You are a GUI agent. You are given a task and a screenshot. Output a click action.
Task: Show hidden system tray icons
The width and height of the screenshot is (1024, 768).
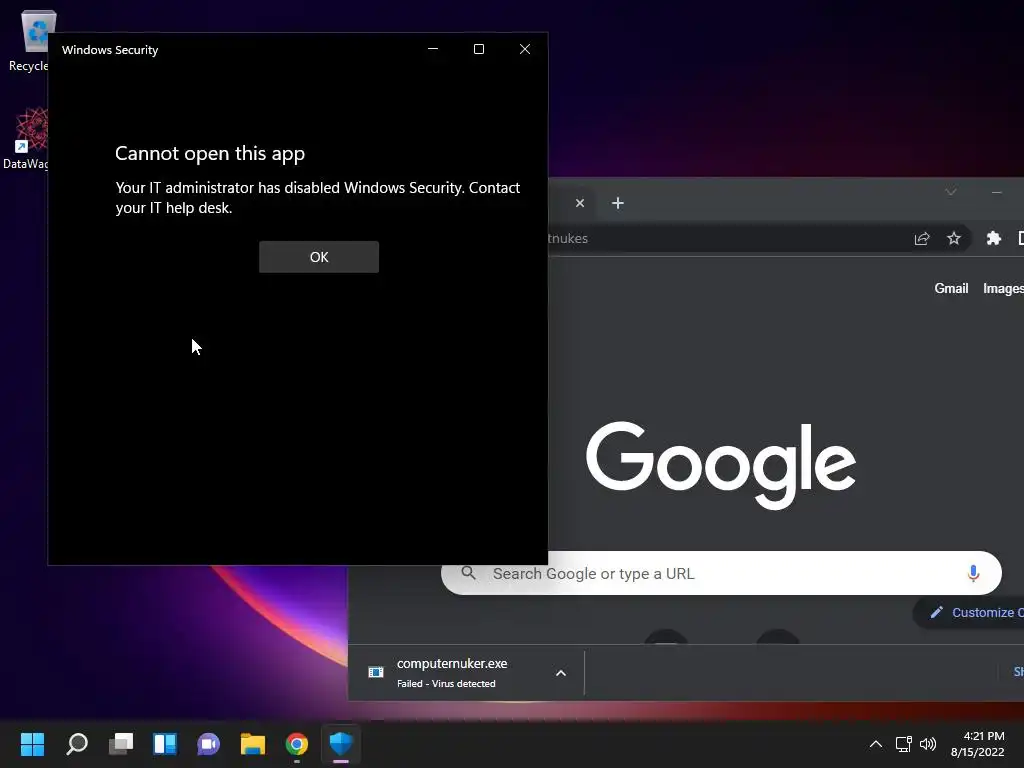click(876, 744)
